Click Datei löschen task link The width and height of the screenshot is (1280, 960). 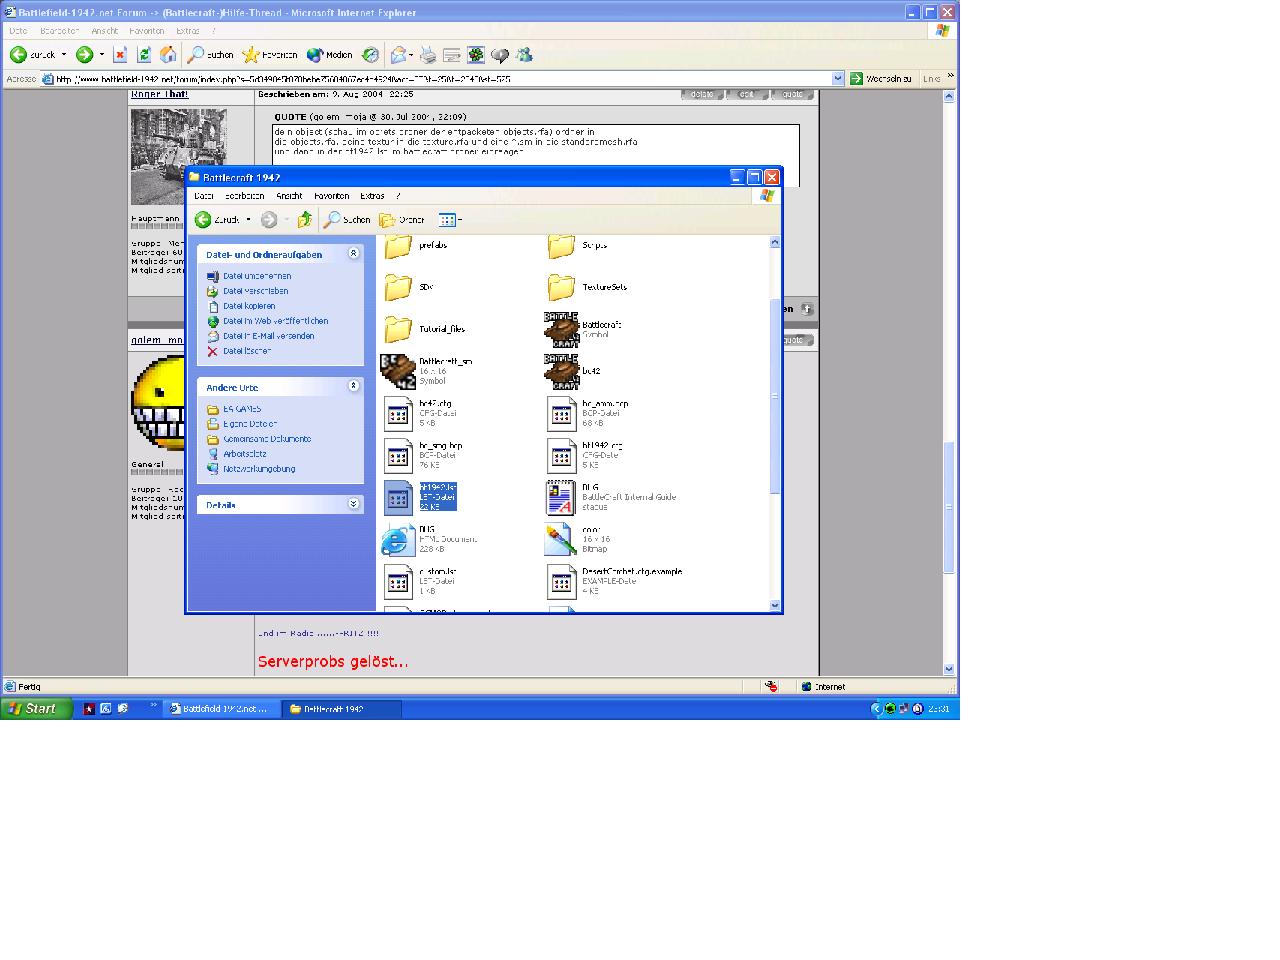coord(247,351)
